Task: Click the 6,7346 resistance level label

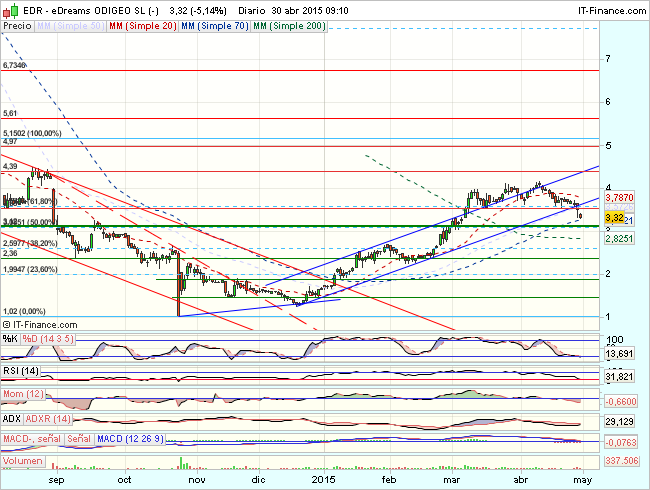Action: tap(14, 65)
